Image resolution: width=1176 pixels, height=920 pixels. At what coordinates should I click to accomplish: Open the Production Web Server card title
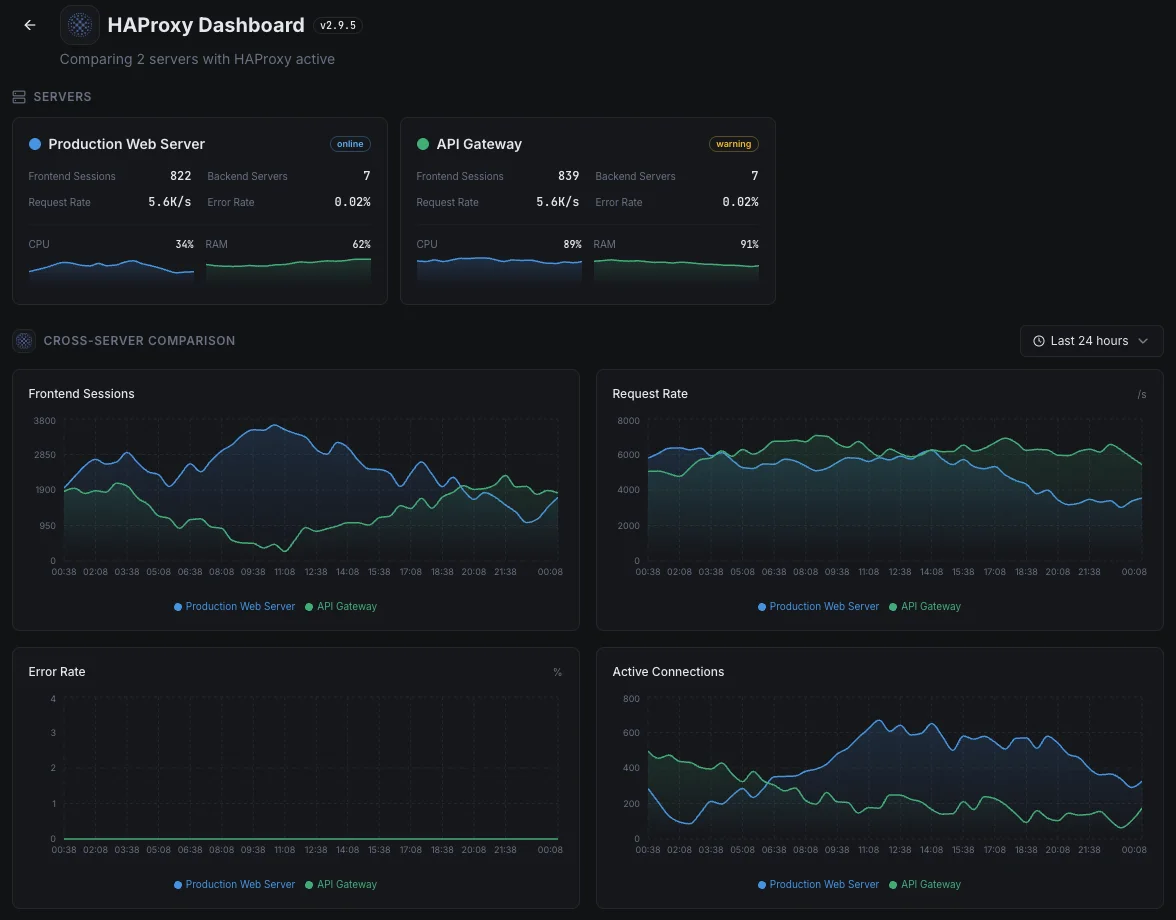point(127,144)
